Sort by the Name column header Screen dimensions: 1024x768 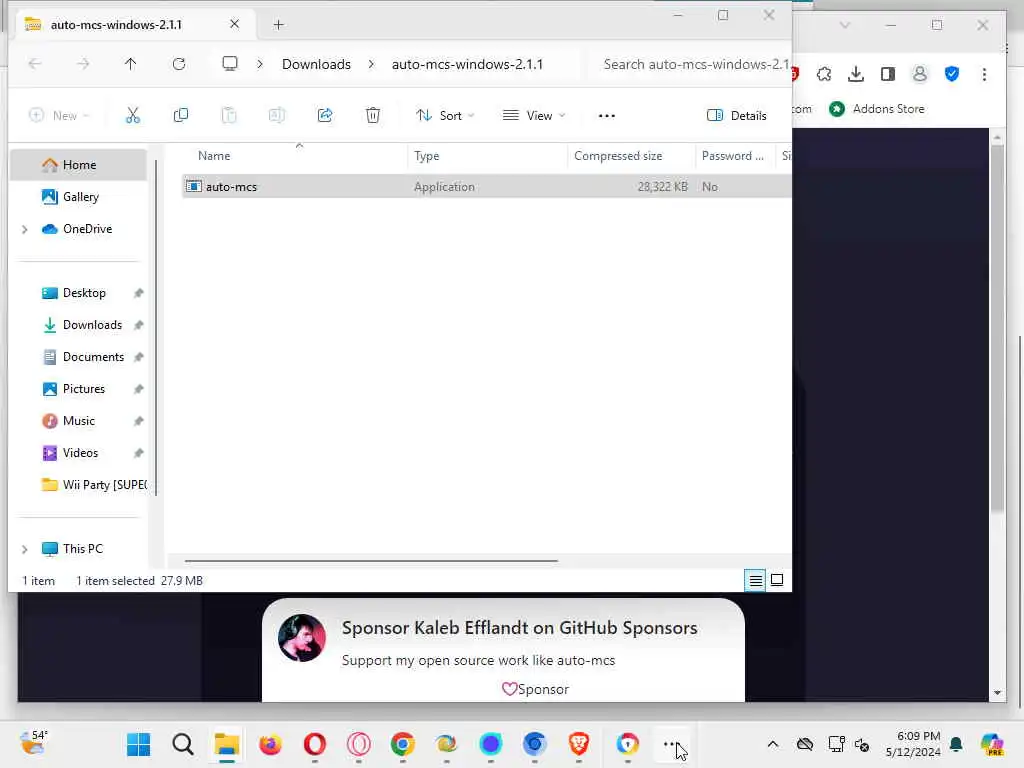click(x=214, y=156)
